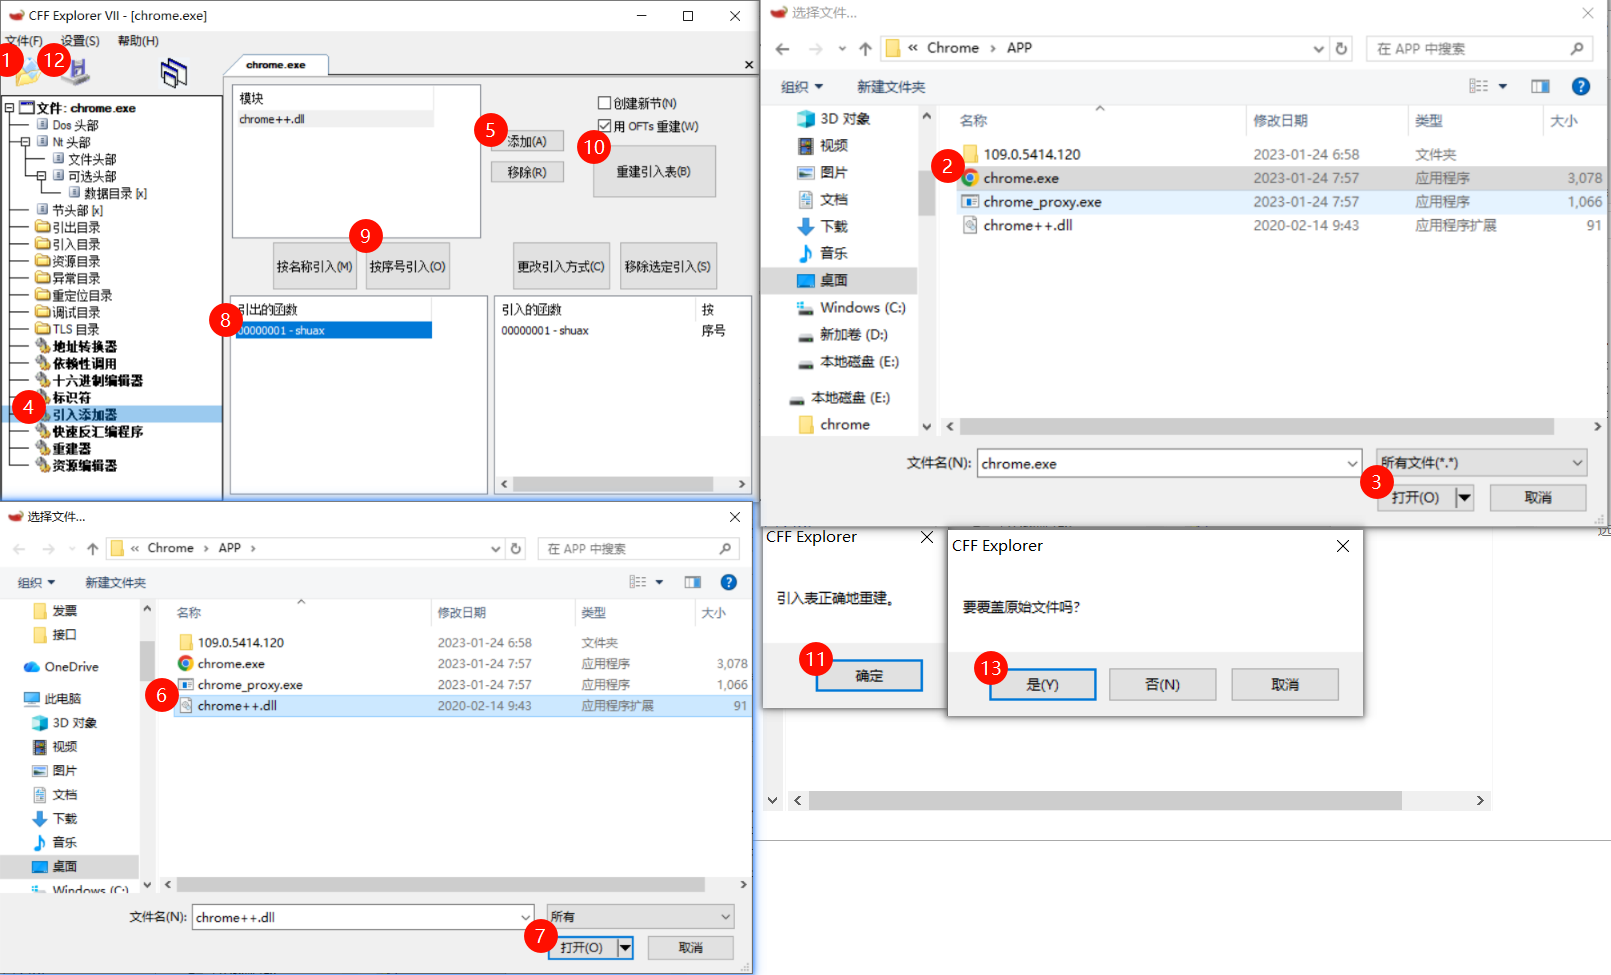This screenshot has height=975, width=1611.
Task: Click view layout icon in dialog with filename chrome.exe
Action: [1478, 86]
